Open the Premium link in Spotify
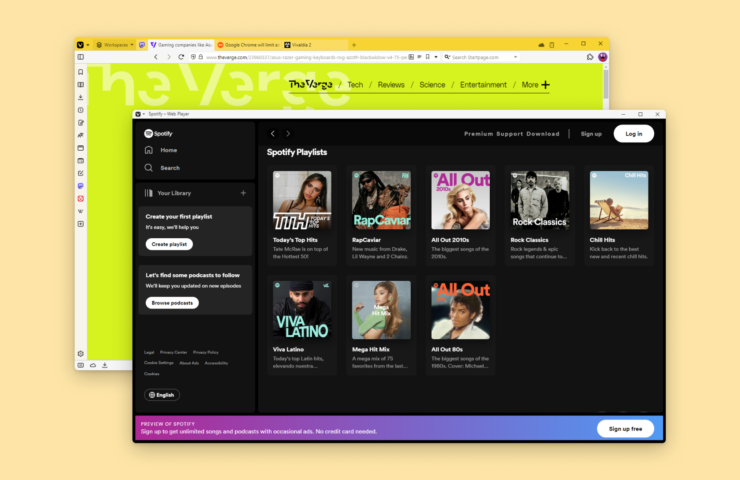The image size is (740, 480). (478, 134)
